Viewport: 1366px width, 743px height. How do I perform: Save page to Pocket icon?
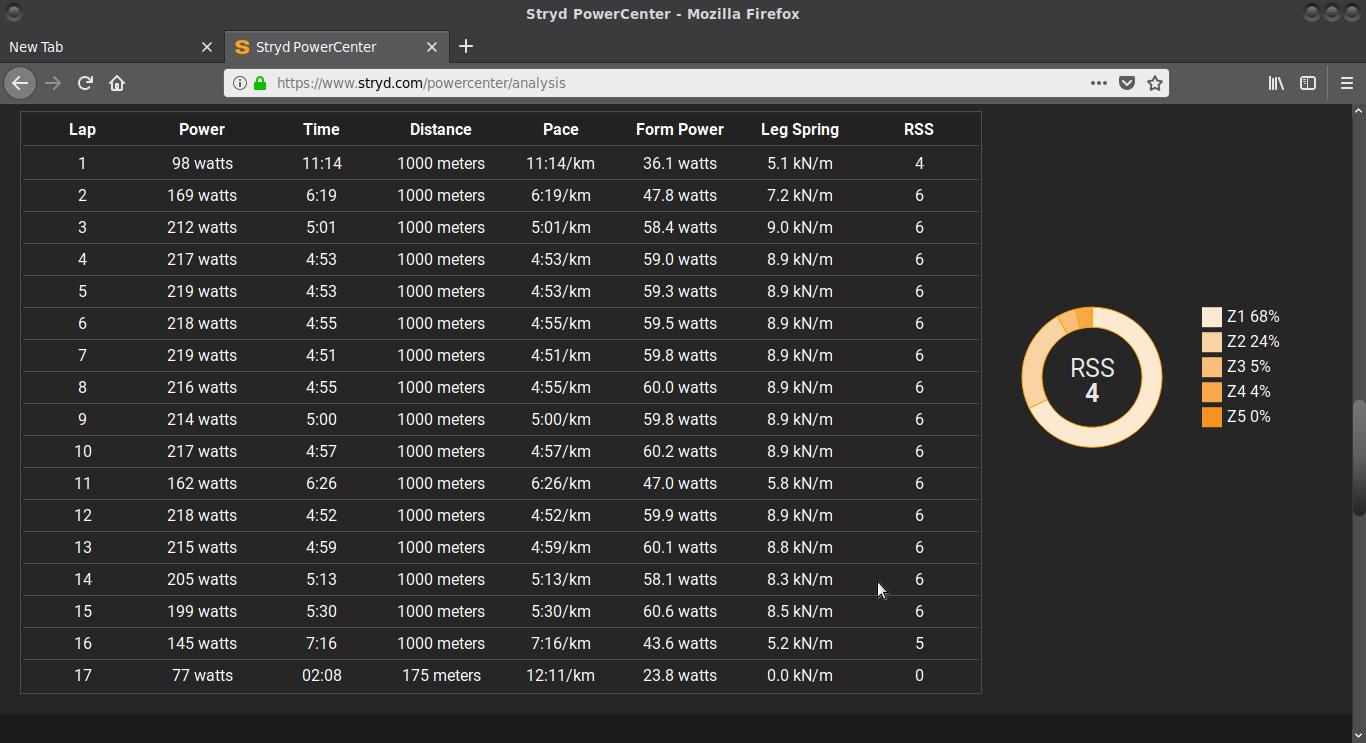tap(1127, 83)
